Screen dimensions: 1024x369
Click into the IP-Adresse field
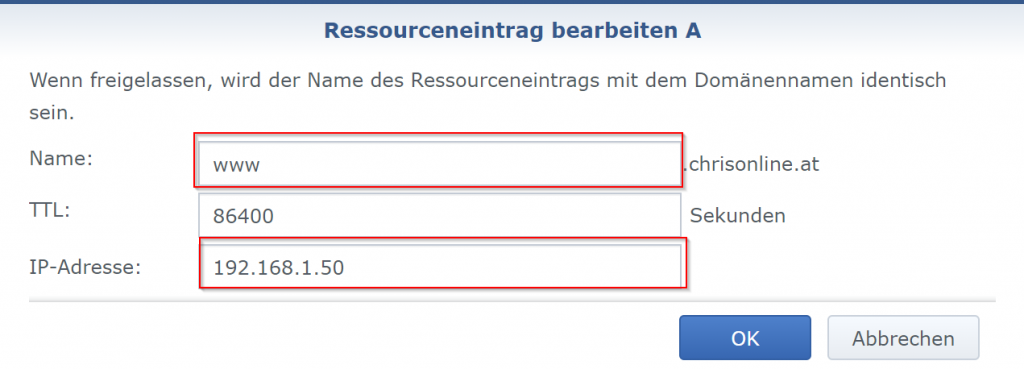440,266
